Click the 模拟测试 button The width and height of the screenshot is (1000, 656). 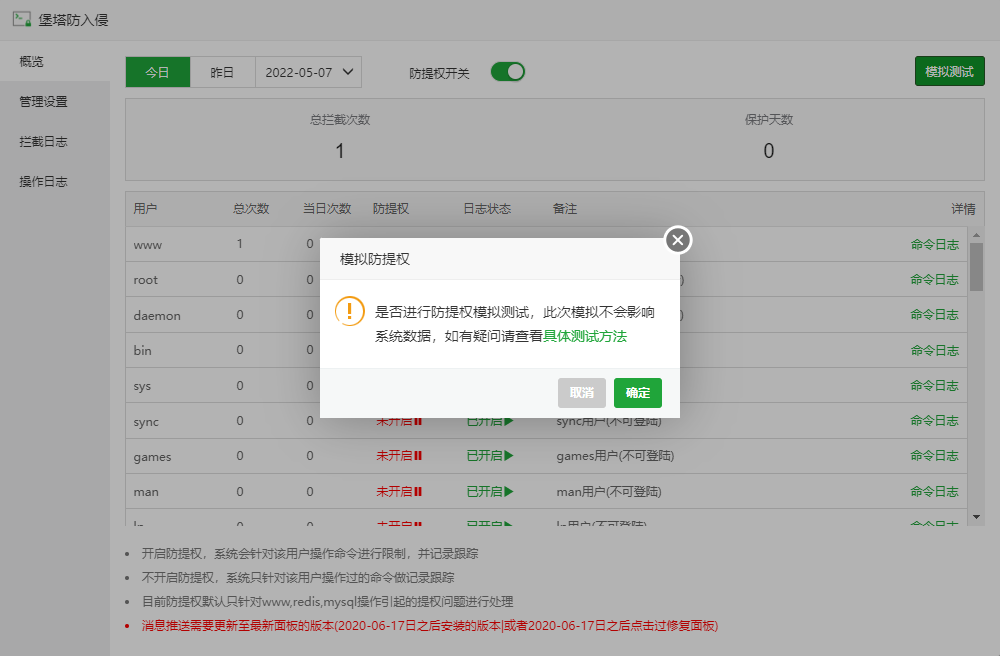point(949,72)
